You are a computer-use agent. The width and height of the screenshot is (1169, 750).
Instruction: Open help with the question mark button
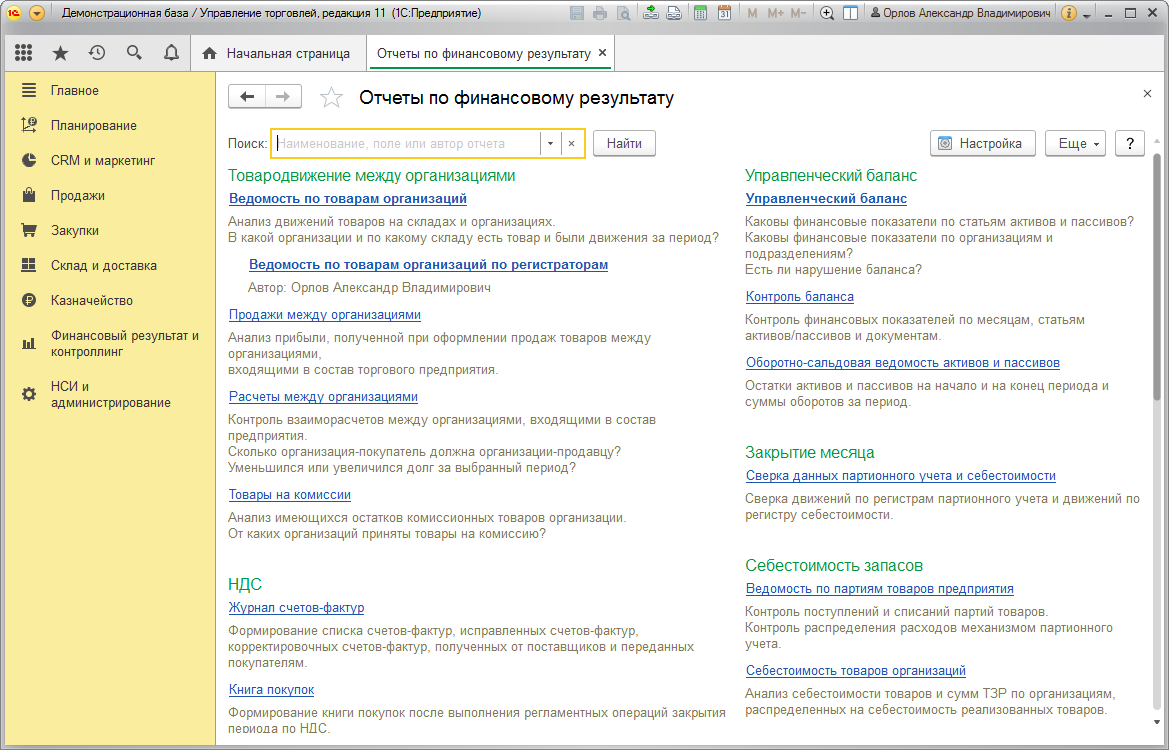[x=1129, y=144]
